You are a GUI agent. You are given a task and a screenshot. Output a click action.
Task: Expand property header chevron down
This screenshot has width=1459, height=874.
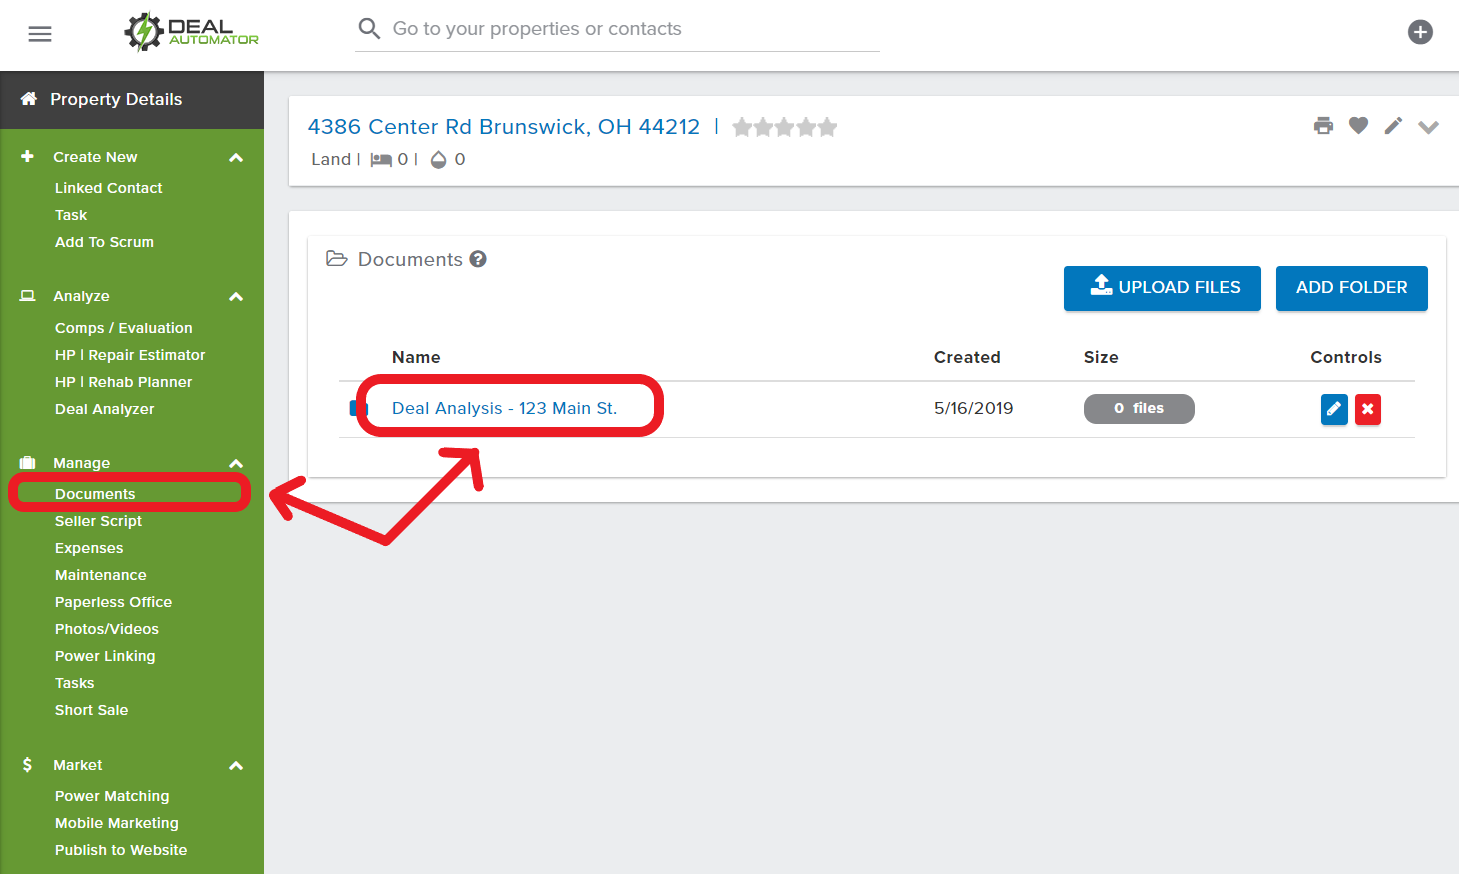pos(1428,127)
